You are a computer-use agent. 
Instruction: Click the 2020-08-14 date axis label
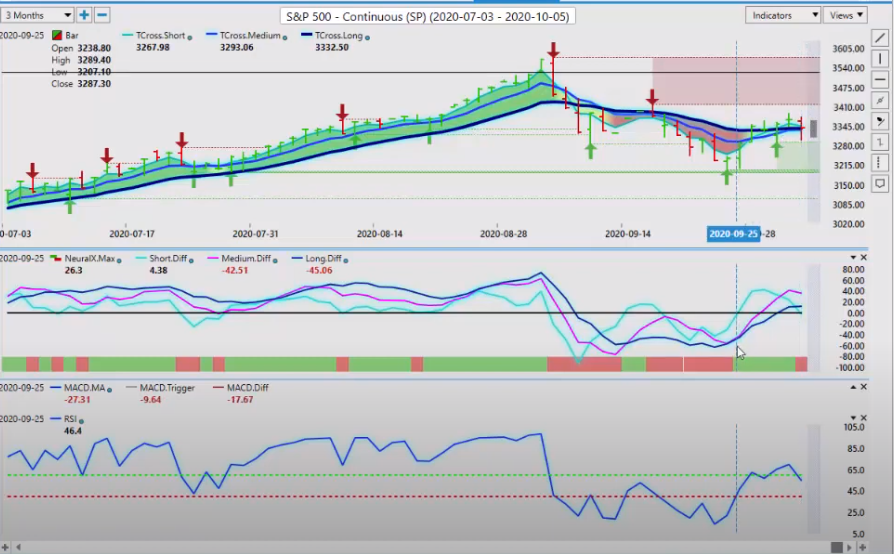click(x=379, y=234)
